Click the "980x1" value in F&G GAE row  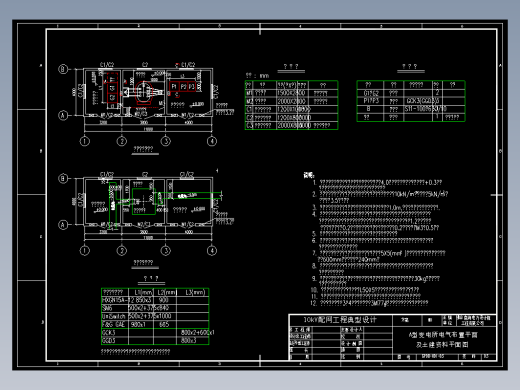tap(138, 324)
